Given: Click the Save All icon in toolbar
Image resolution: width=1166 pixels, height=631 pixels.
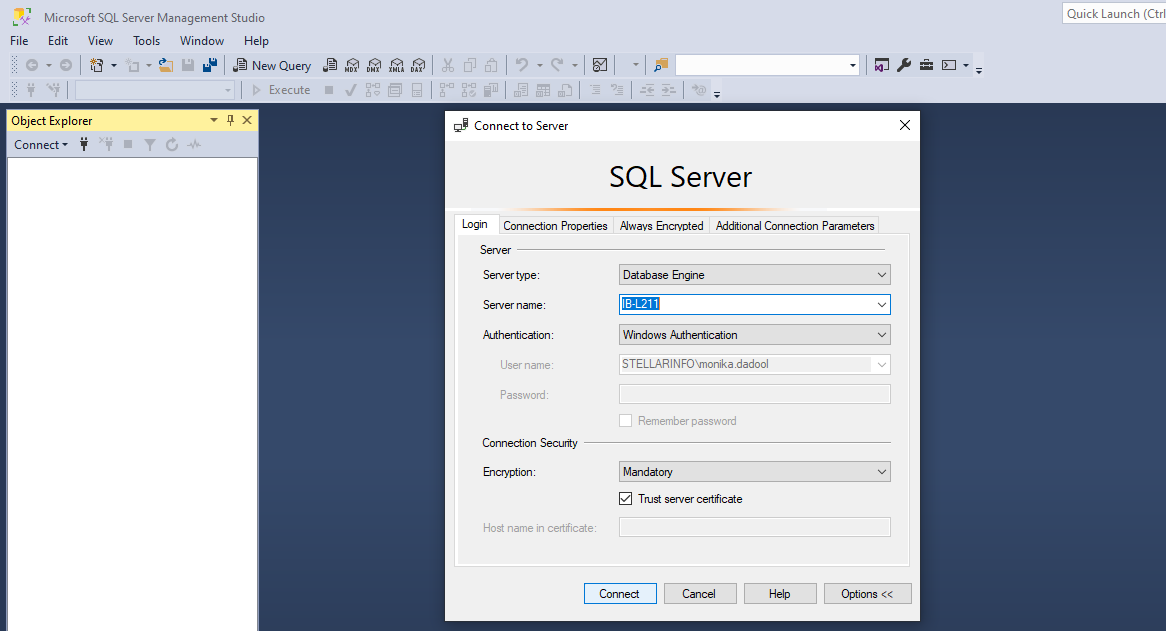Looking at the screenshot, I should (x=210, y=65).
